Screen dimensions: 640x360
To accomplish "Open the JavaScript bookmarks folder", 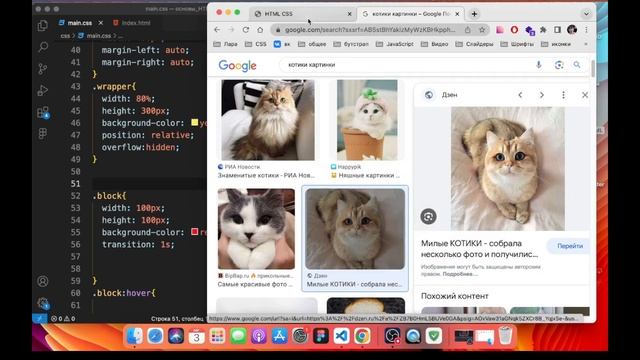I will coord(396,44).
